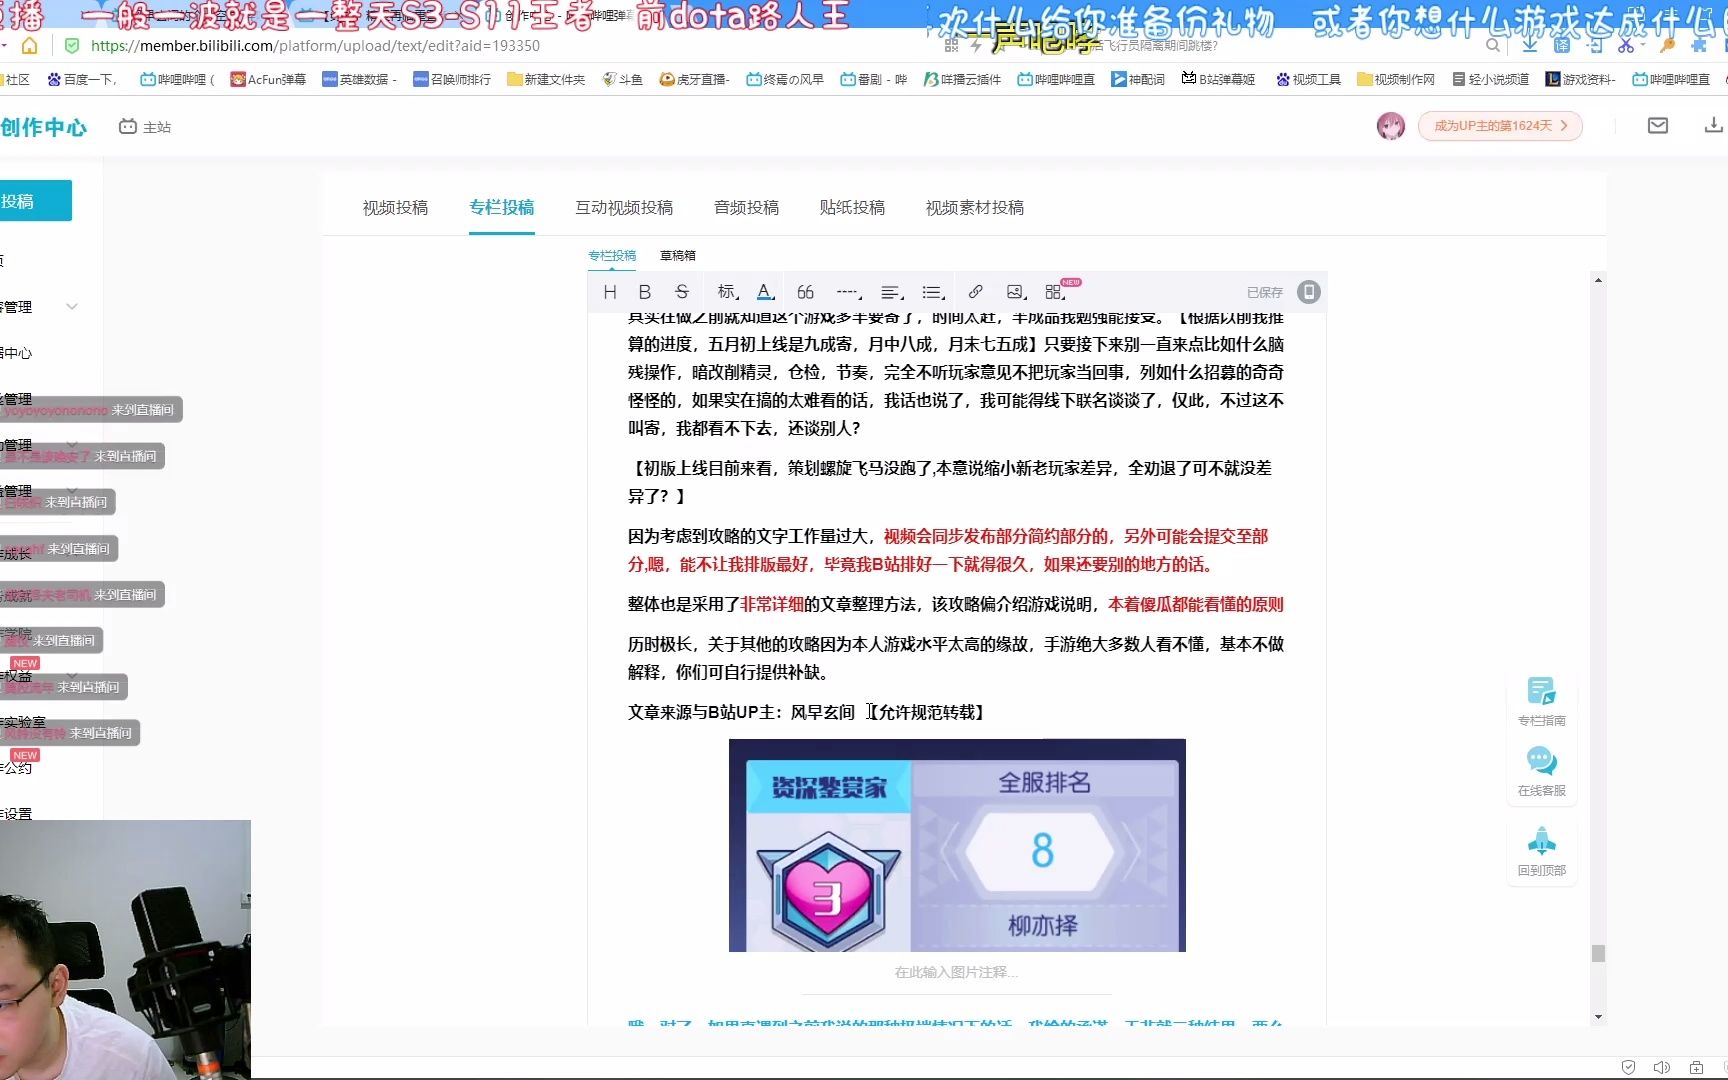Image resolution: width=1728 pixels, height=1080 pixels.
Task: Apply heading format with the H icon
Action: 610,292
